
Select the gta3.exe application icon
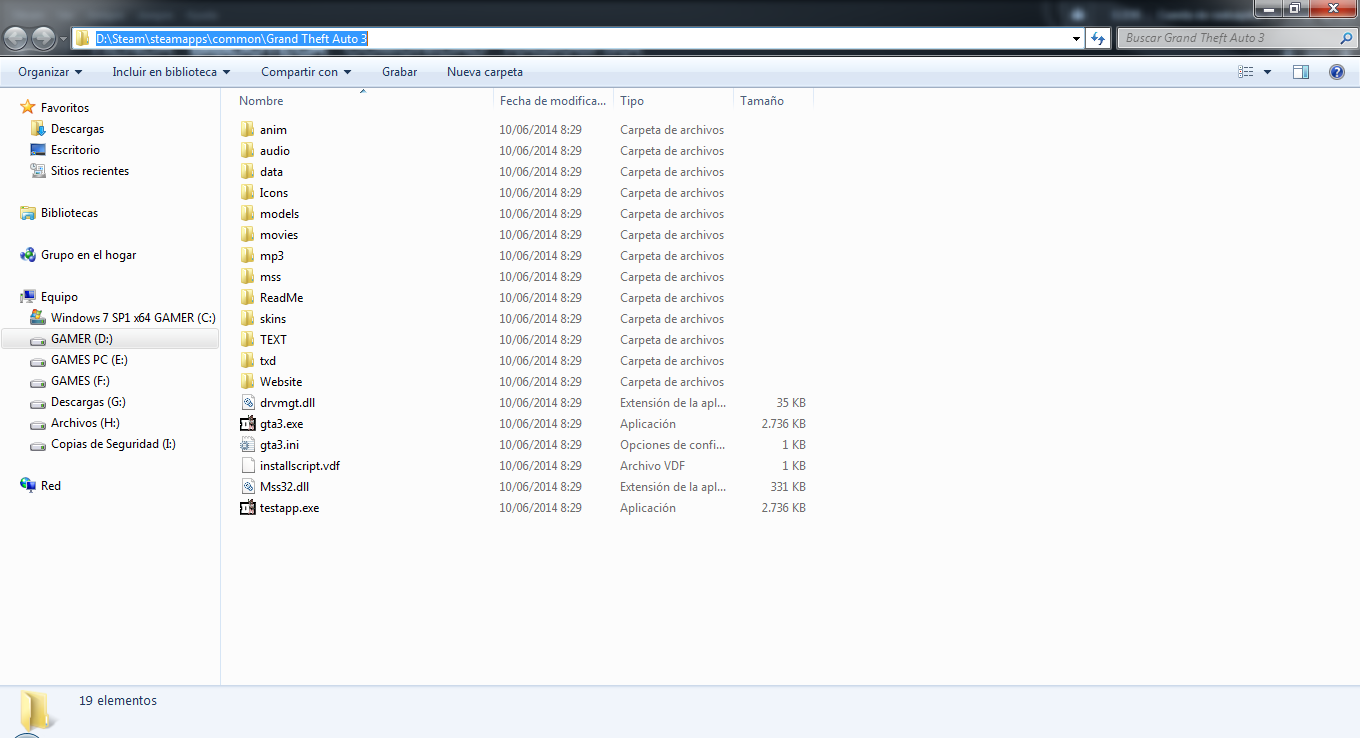(x=248, y=424)
